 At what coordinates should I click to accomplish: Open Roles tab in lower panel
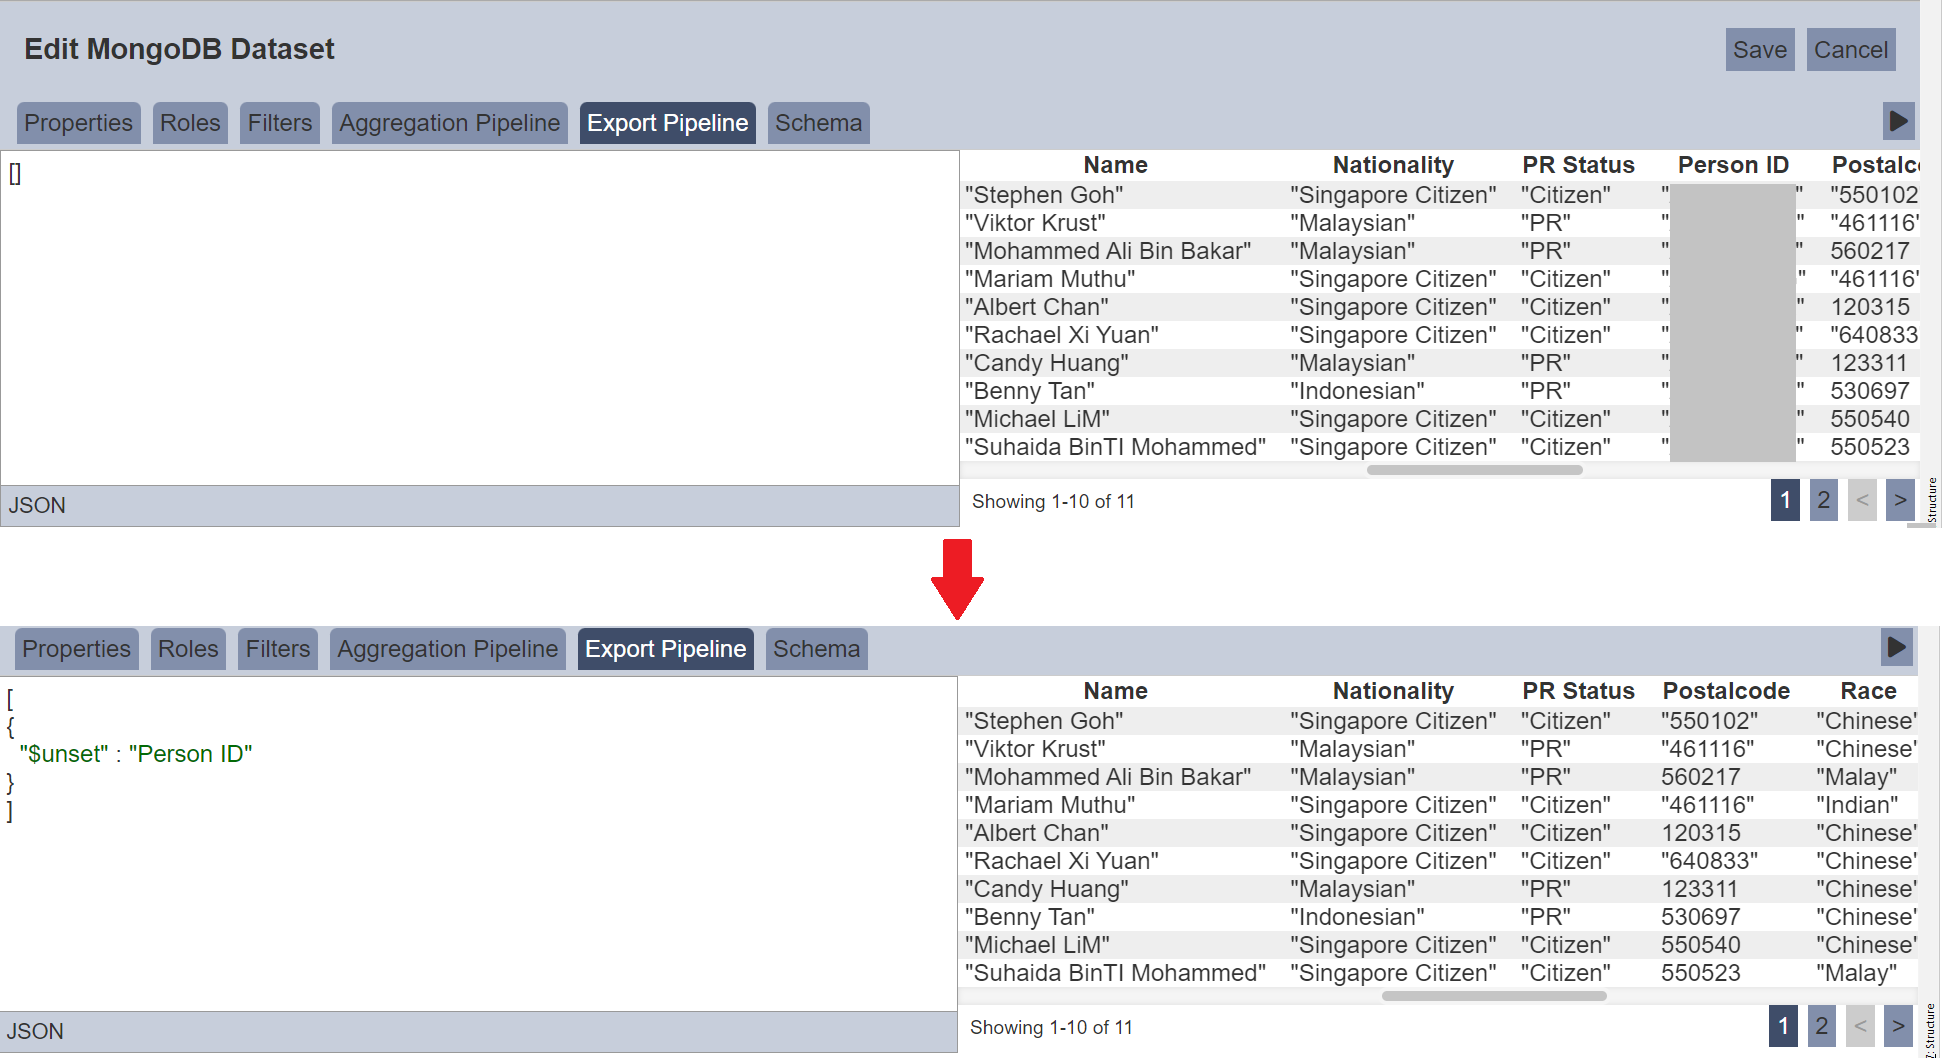[x=188, y=649]
